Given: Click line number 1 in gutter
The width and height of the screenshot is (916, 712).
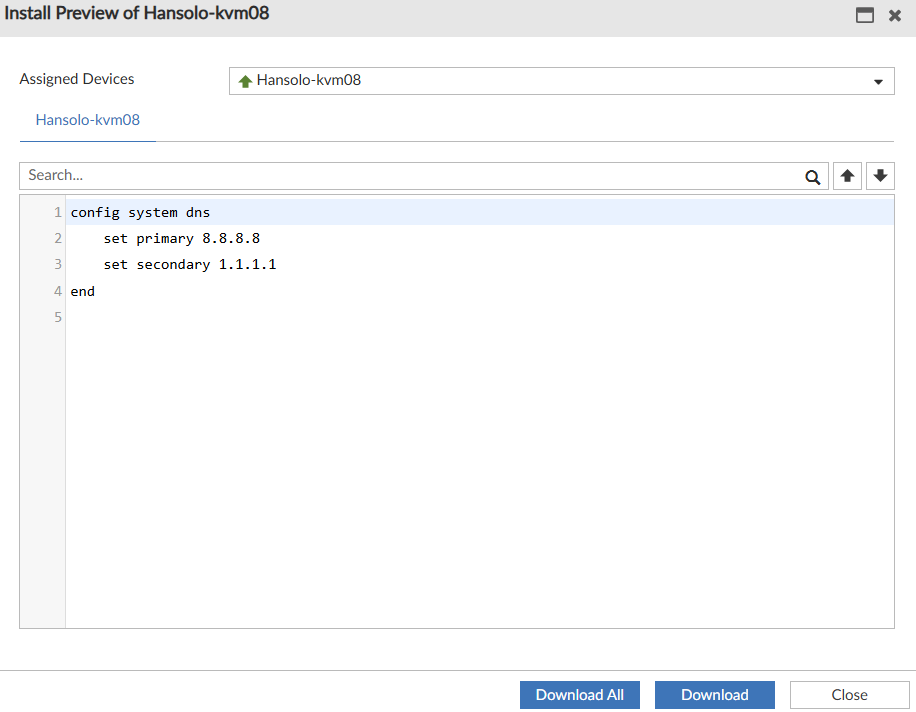Looking at the screenshot, I should coord(58,212).
